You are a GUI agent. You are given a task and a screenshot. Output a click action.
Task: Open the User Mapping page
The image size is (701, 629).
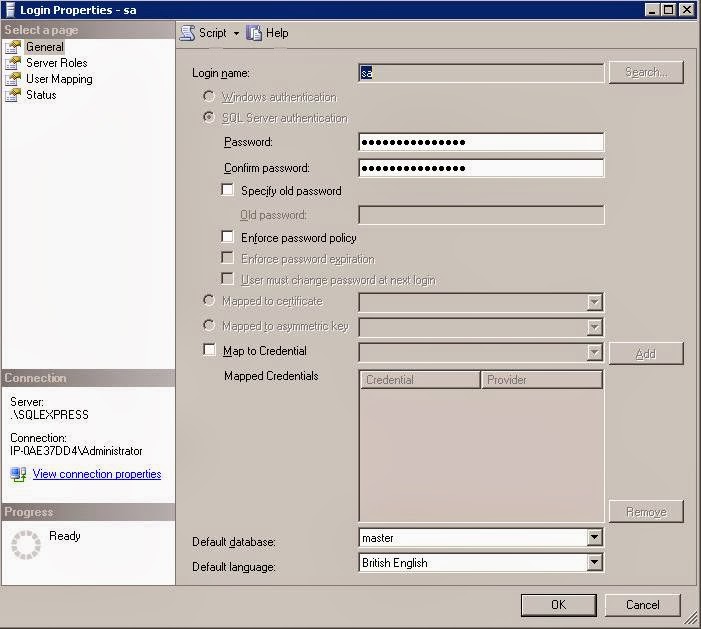59,79
